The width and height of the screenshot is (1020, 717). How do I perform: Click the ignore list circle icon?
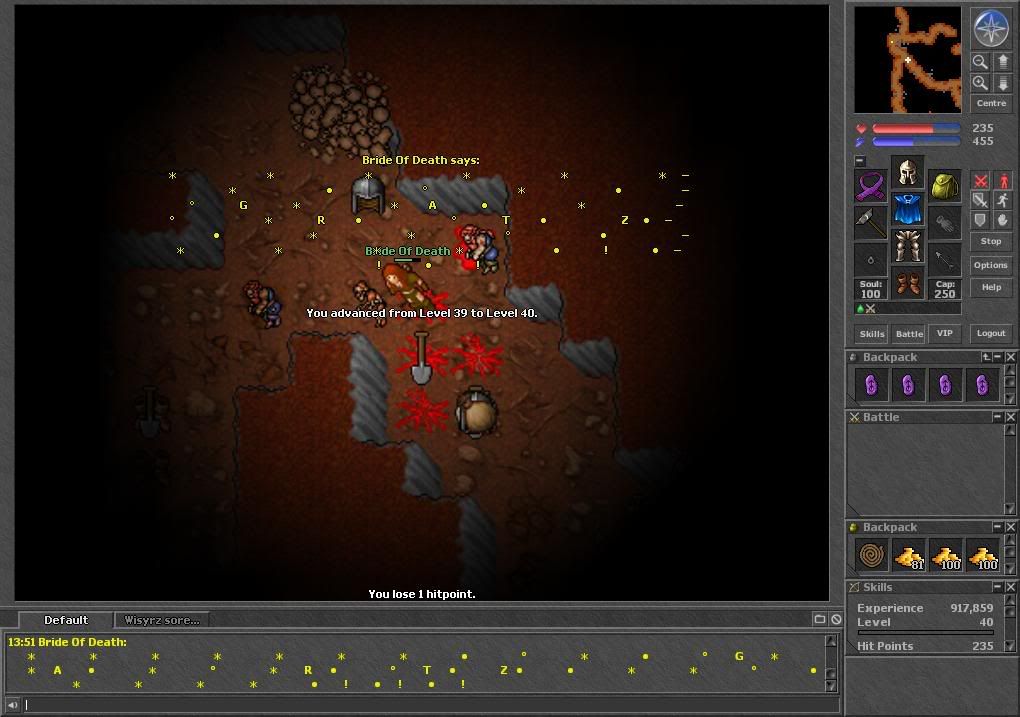(837, 619)
